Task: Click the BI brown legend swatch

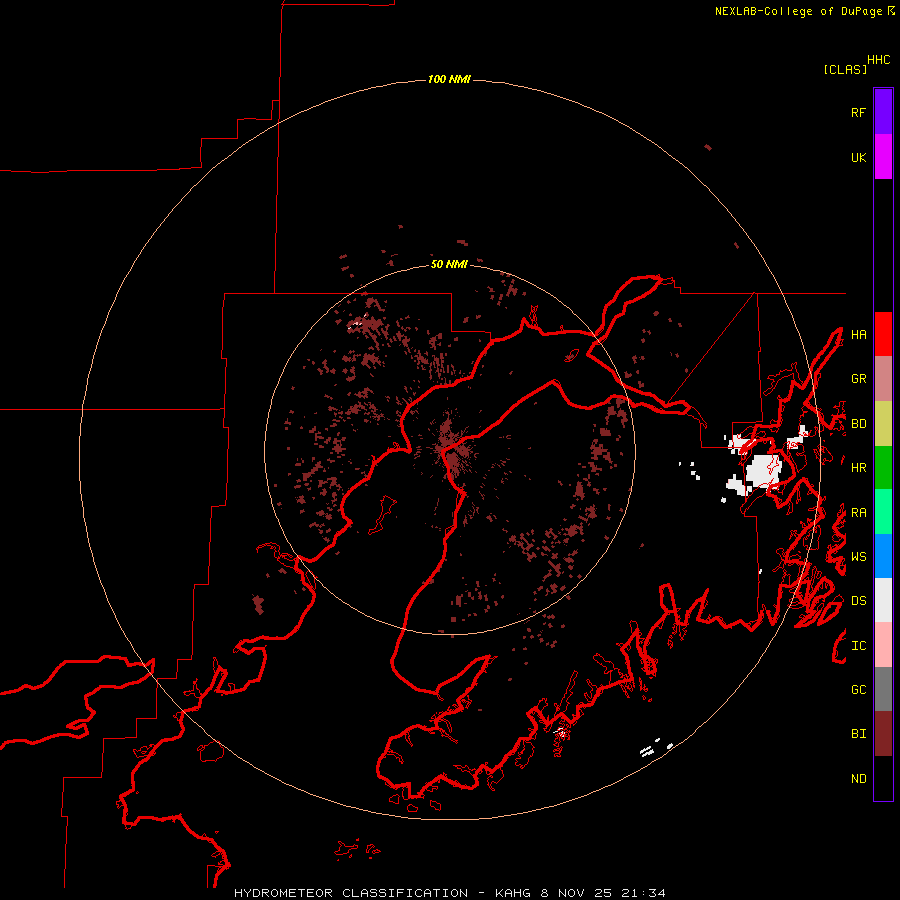Action: click(883, 734)
